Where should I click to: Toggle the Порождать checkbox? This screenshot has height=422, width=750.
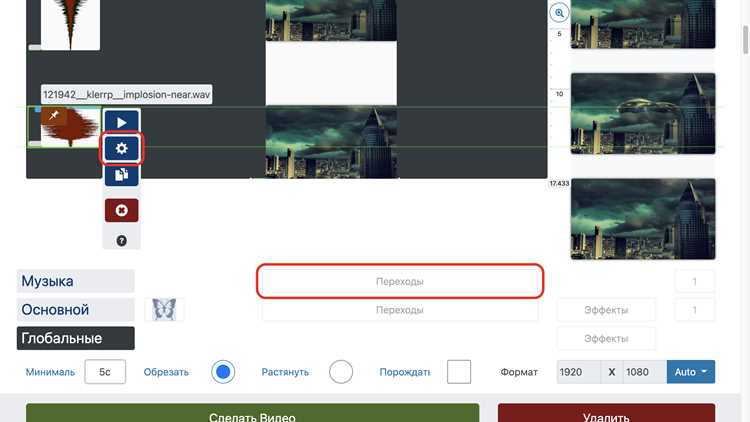[x=459, y=372]
